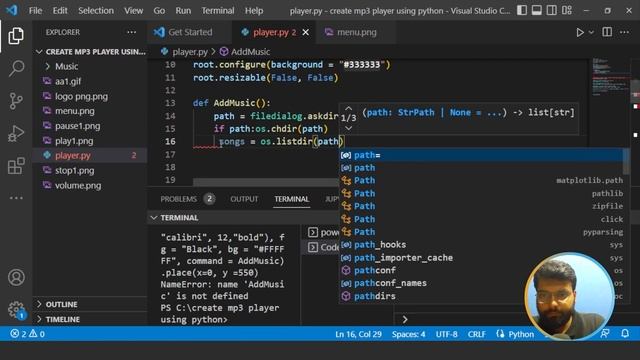
Task: Select player.py in the explorer
Action: [90, 156]
